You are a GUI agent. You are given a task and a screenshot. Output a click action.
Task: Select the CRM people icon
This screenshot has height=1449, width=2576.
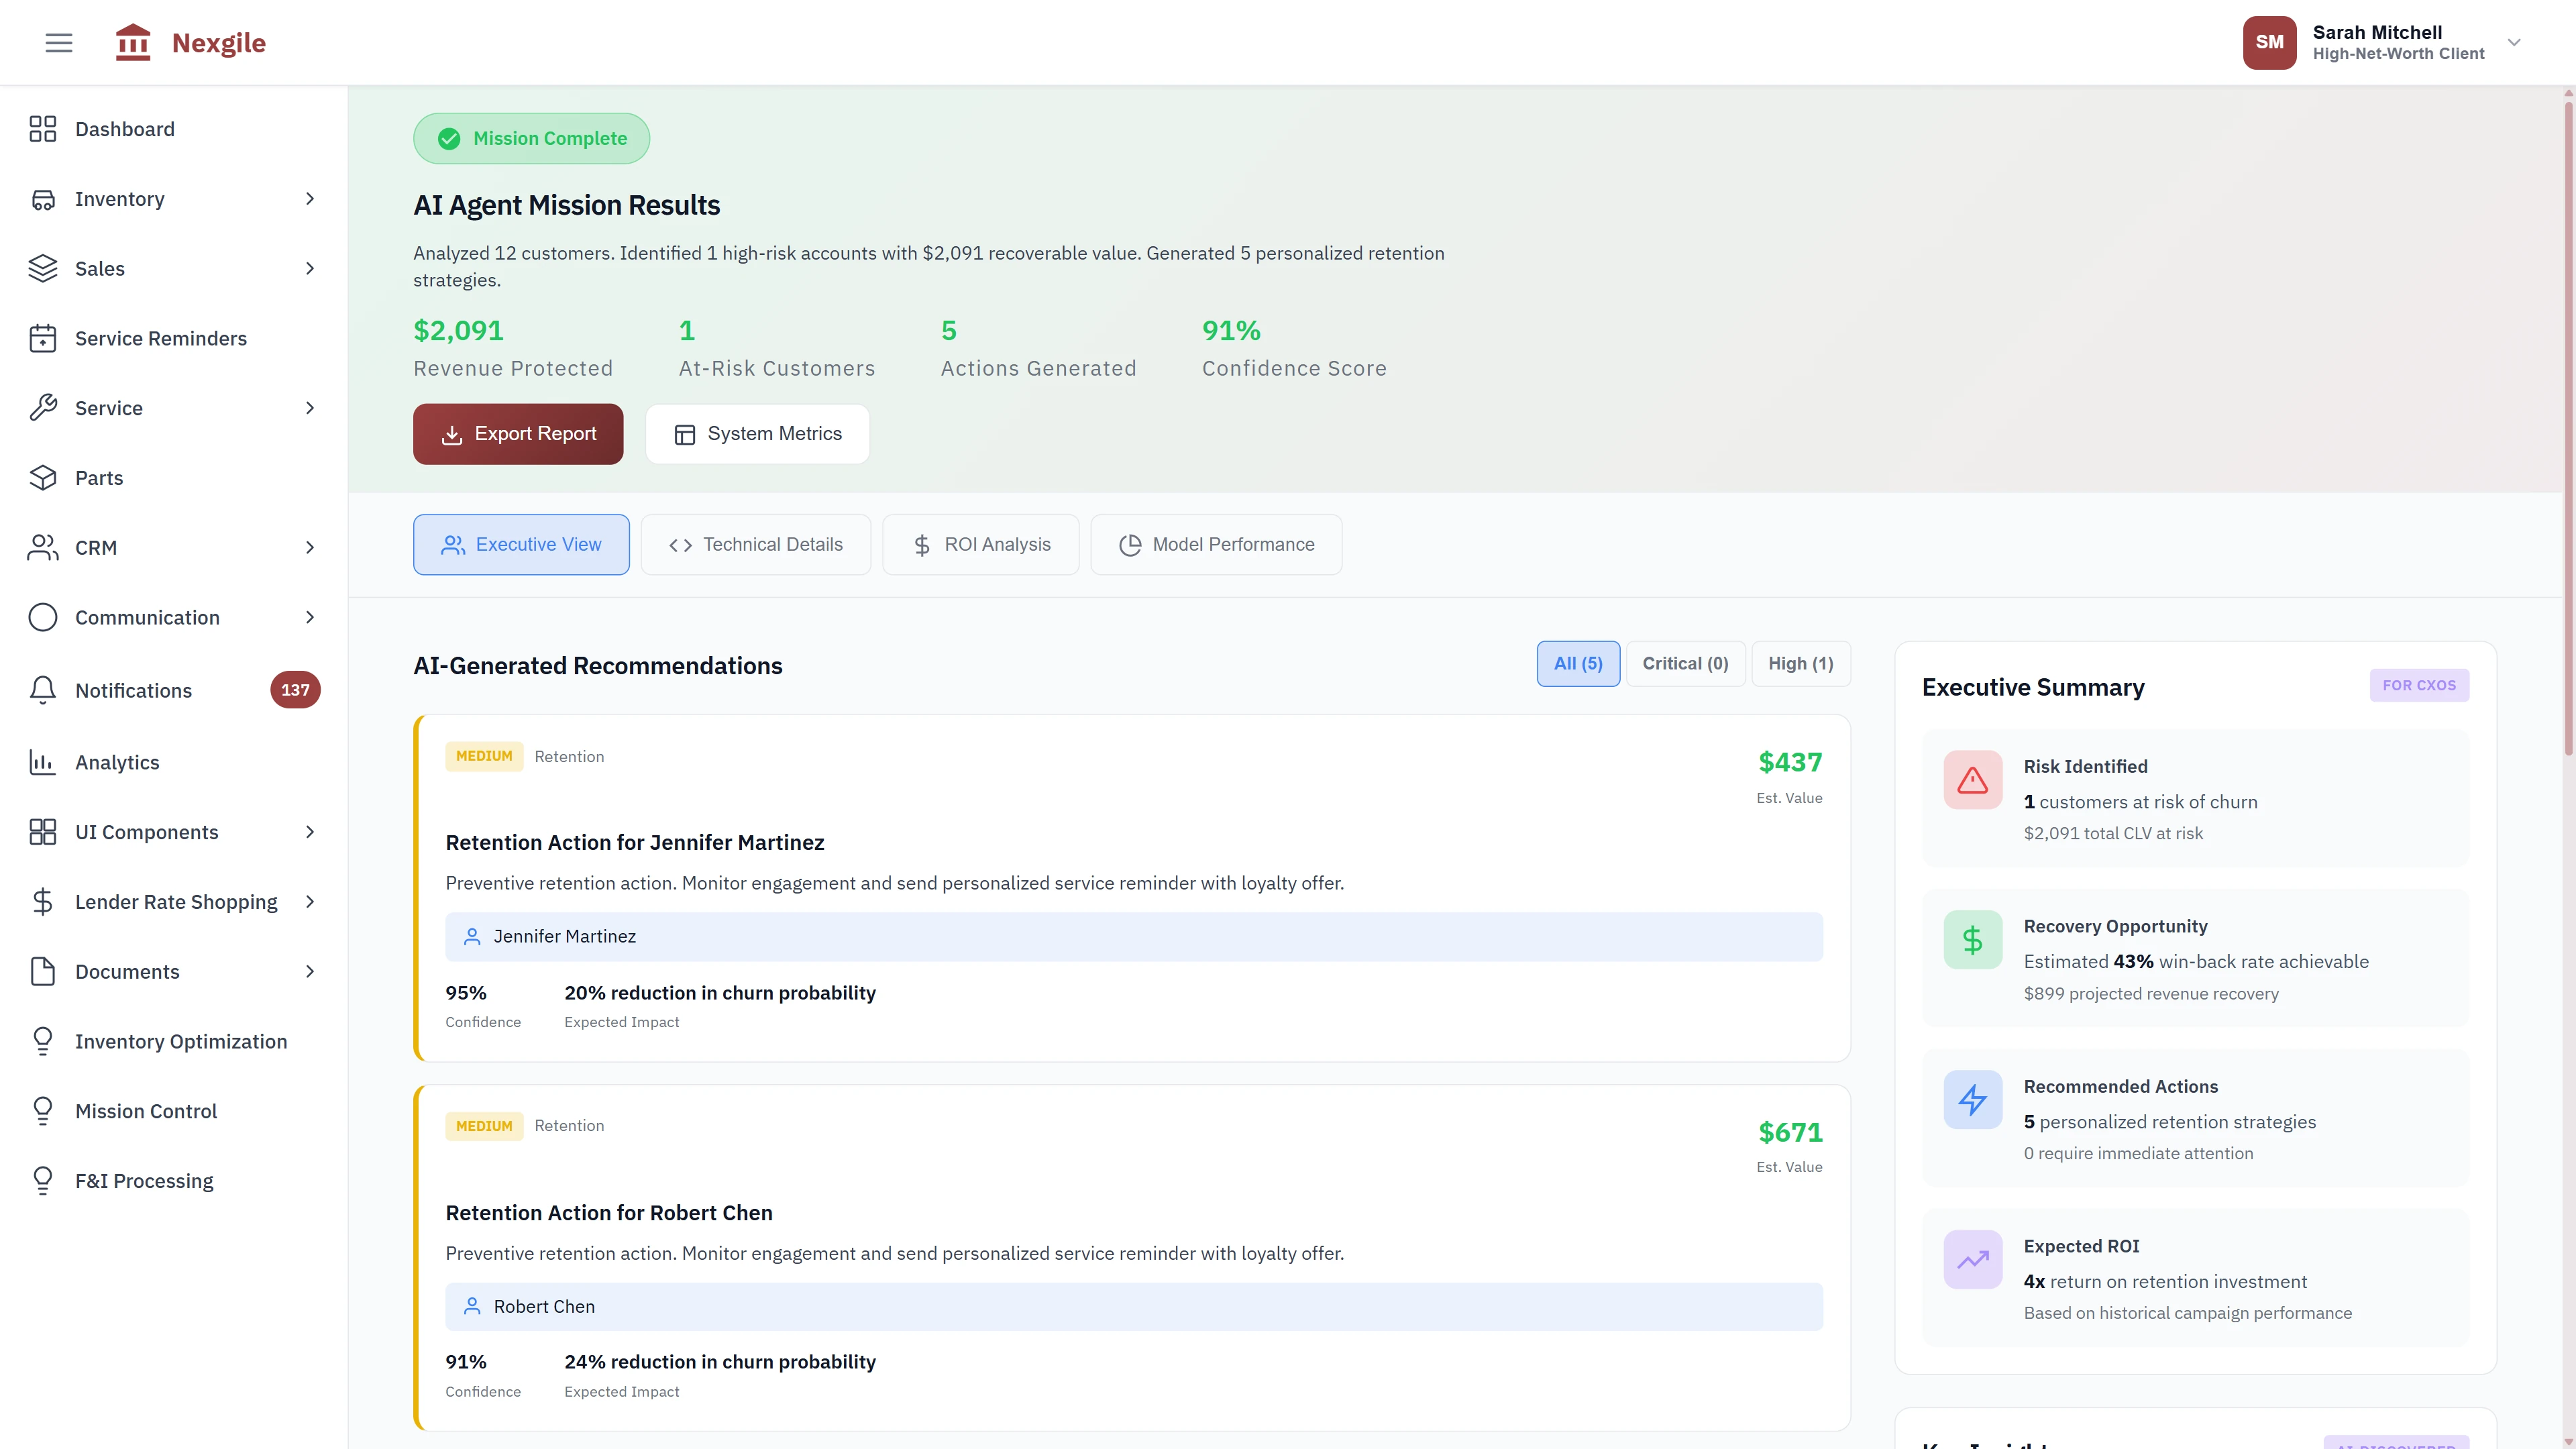point(43,547)
